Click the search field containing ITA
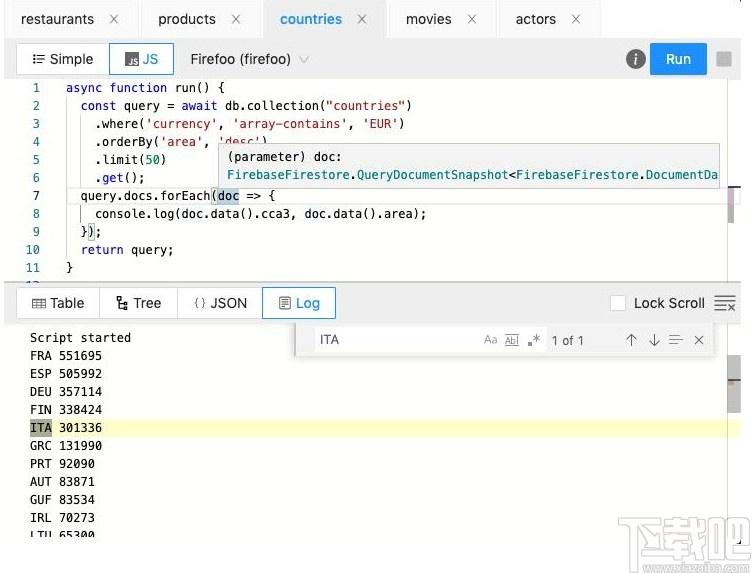This screenshot has width=753, height=573. (x=396, y=340)
